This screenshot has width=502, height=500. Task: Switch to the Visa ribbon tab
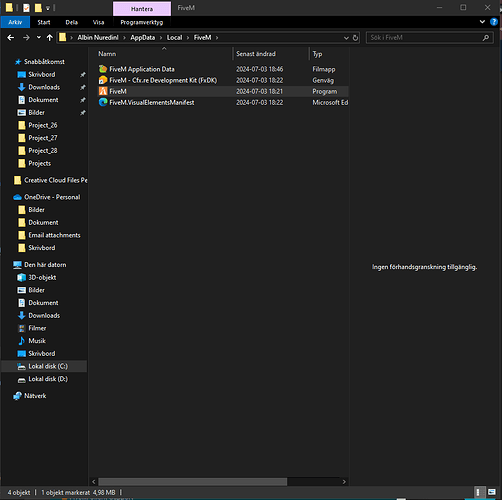[x=98, y=22]
